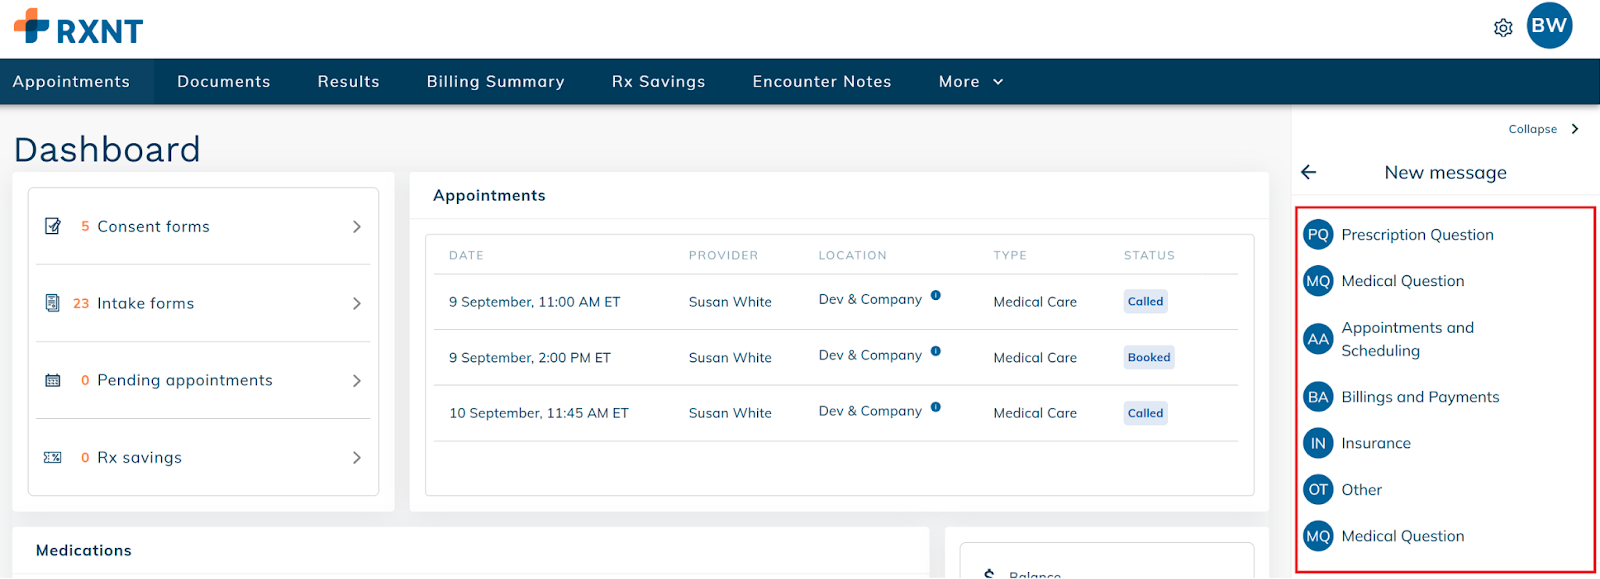Select the OT Other topic icon
The height and width of the screenshot is (579, 1600).
[x=1318, y=490]
